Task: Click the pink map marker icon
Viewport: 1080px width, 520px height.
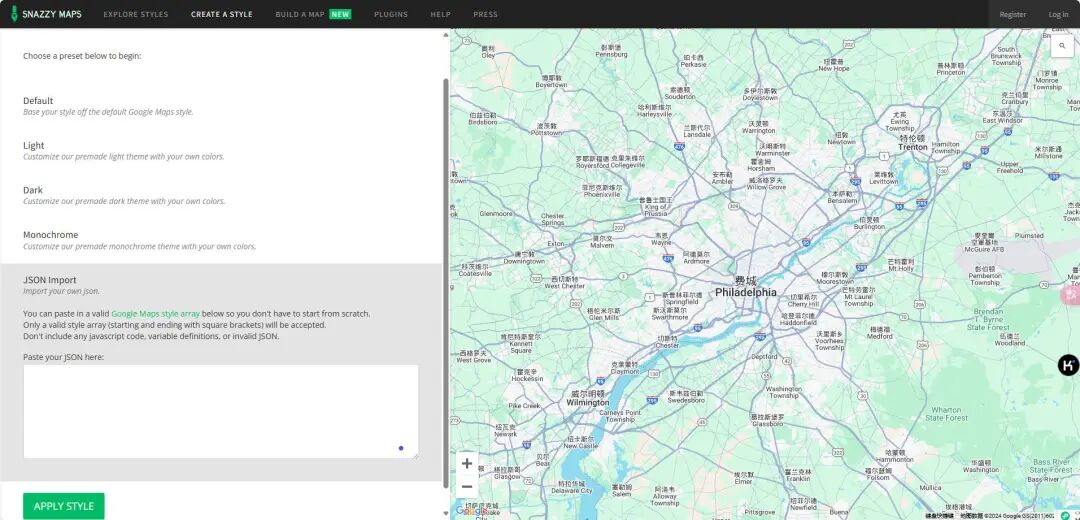Action: click(1071, 295)
